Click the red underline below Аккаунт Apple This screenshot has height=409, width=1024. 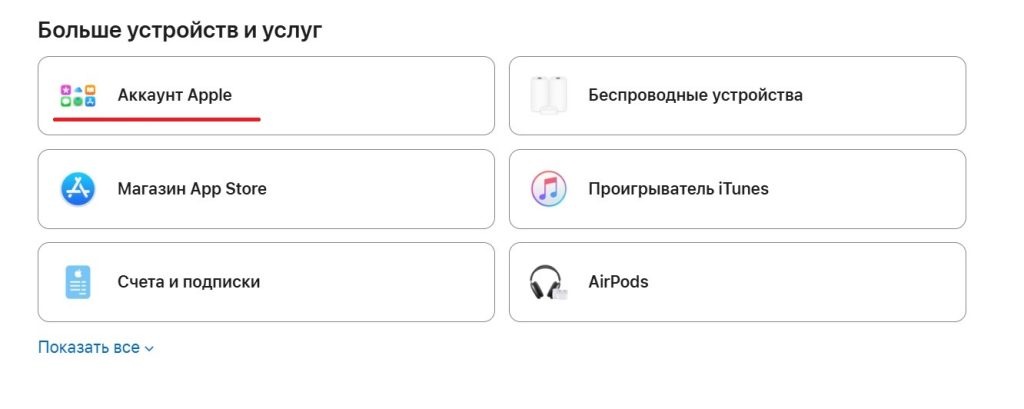(156, 119)
